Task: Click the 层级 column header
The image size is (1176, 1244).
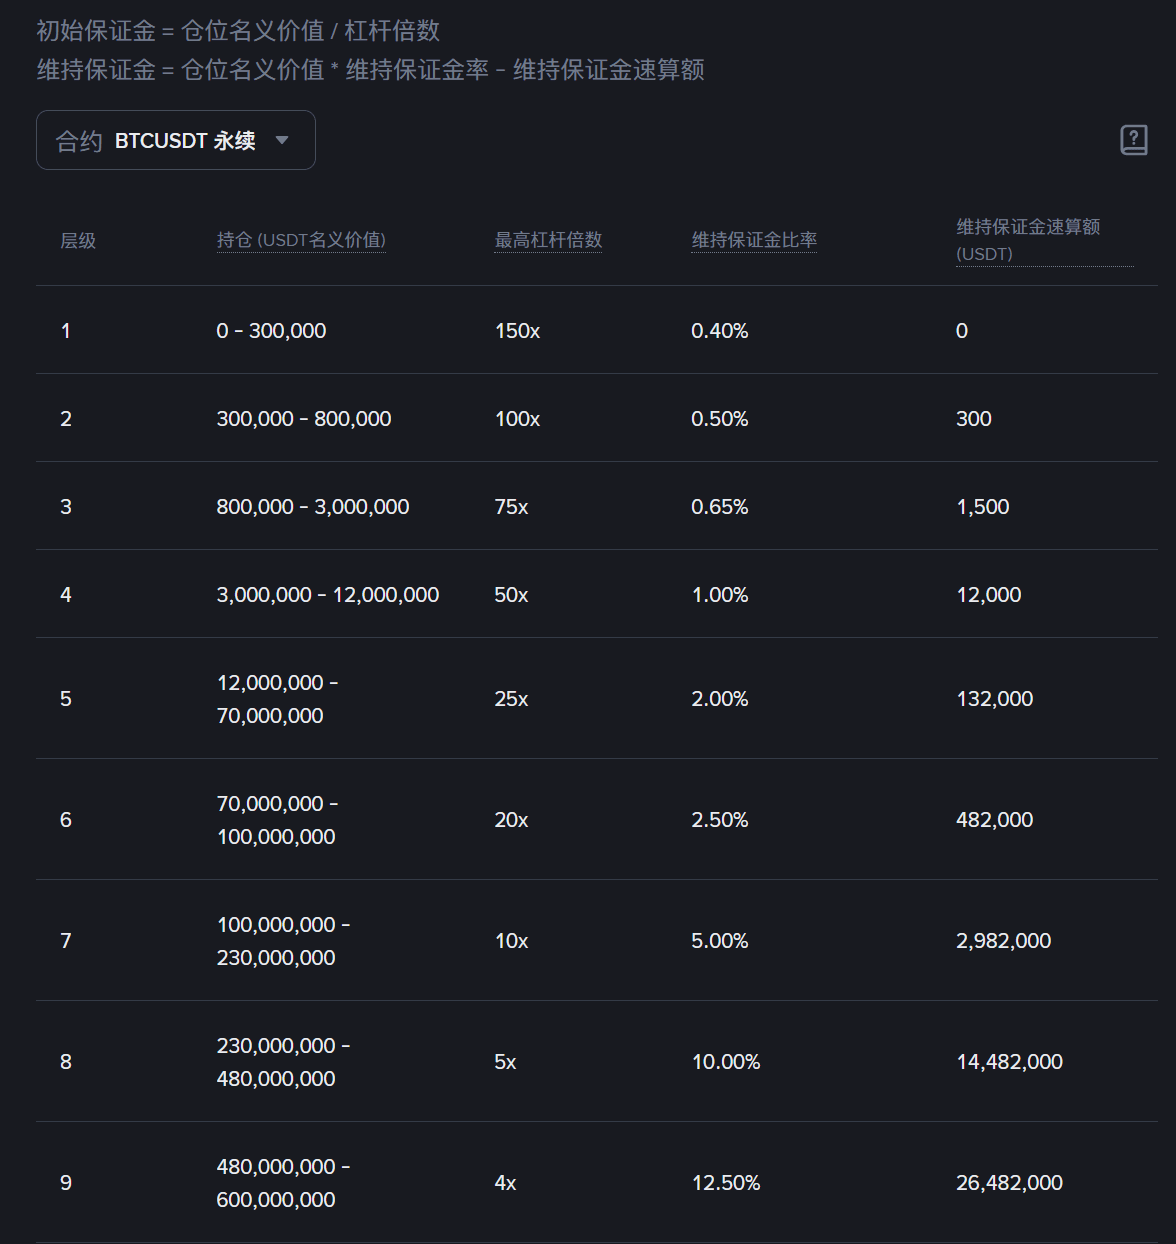Action: (78, 241)
